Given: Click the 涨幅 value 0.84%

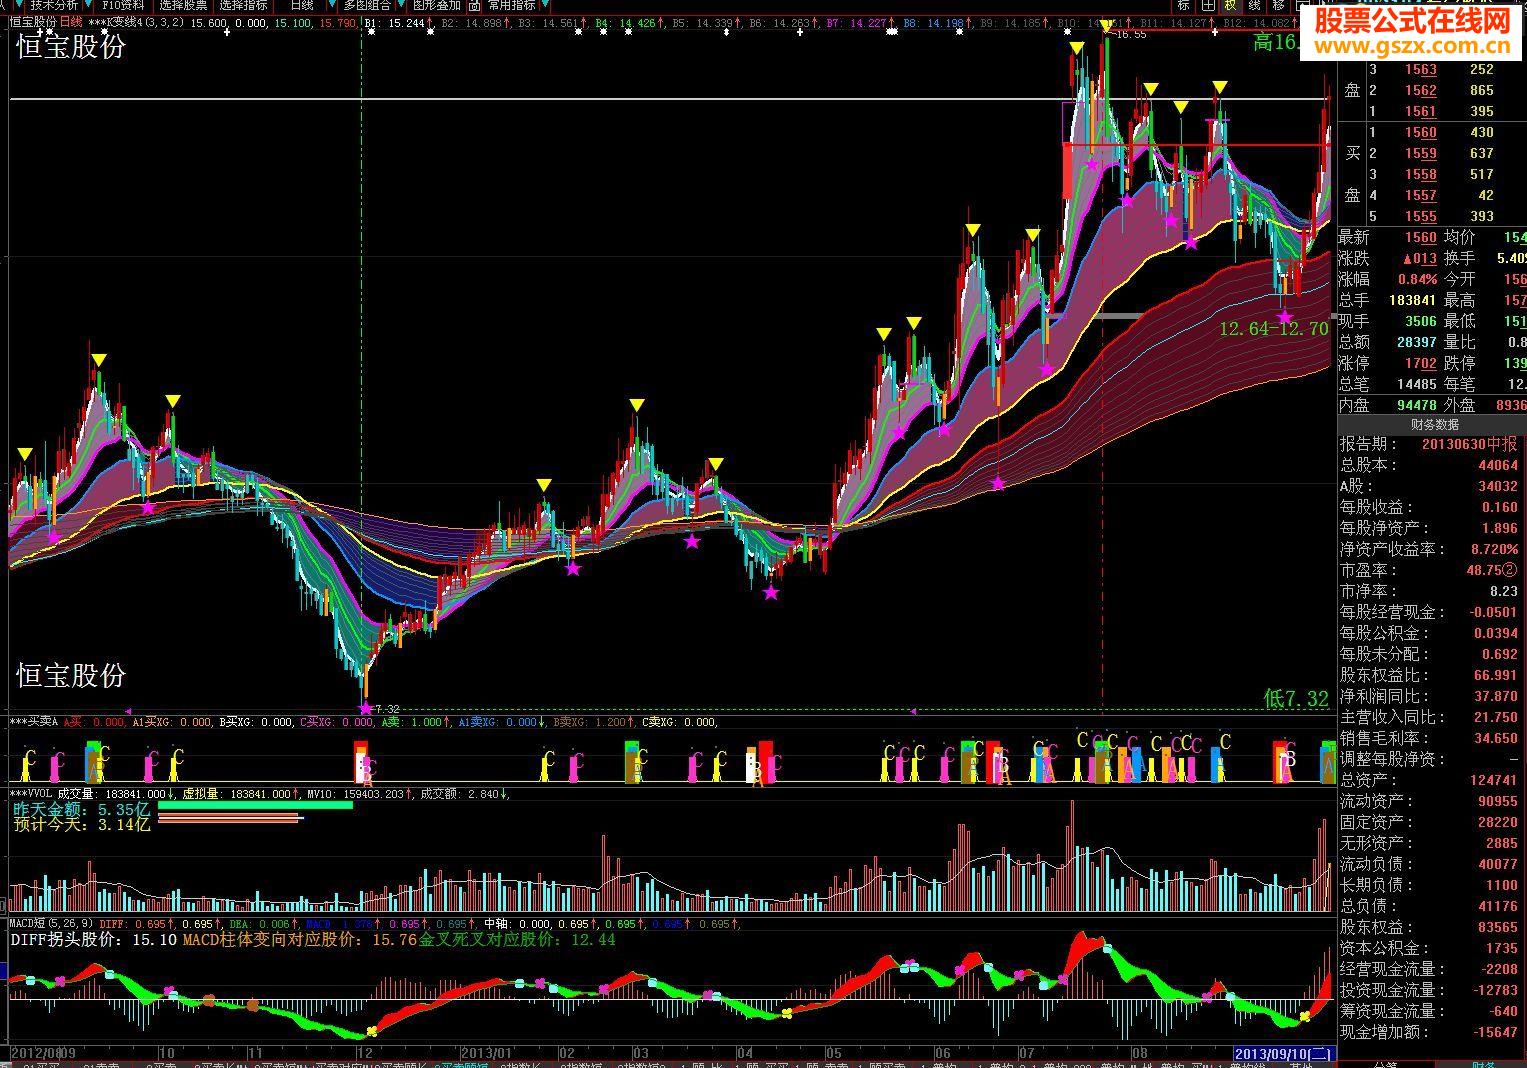Looking at the screenshot, I should (x=1418, y=279).
